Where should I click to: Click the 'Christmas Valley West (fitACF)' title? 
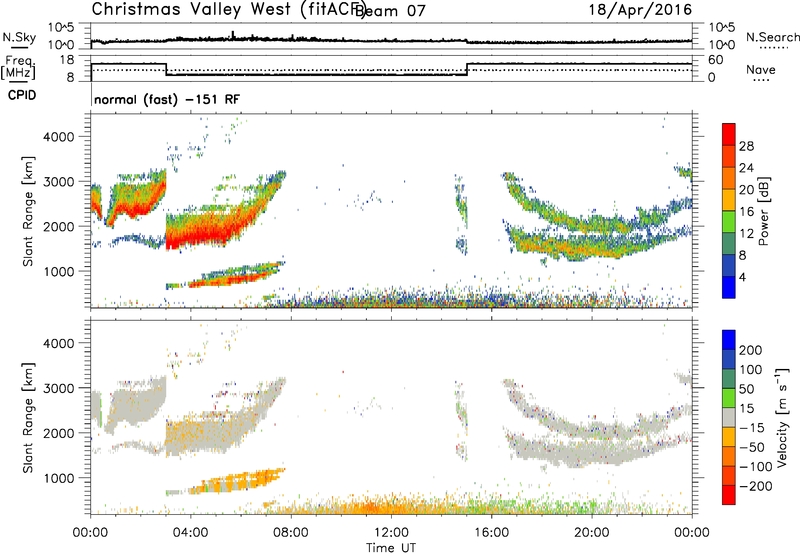coord(228,9)
